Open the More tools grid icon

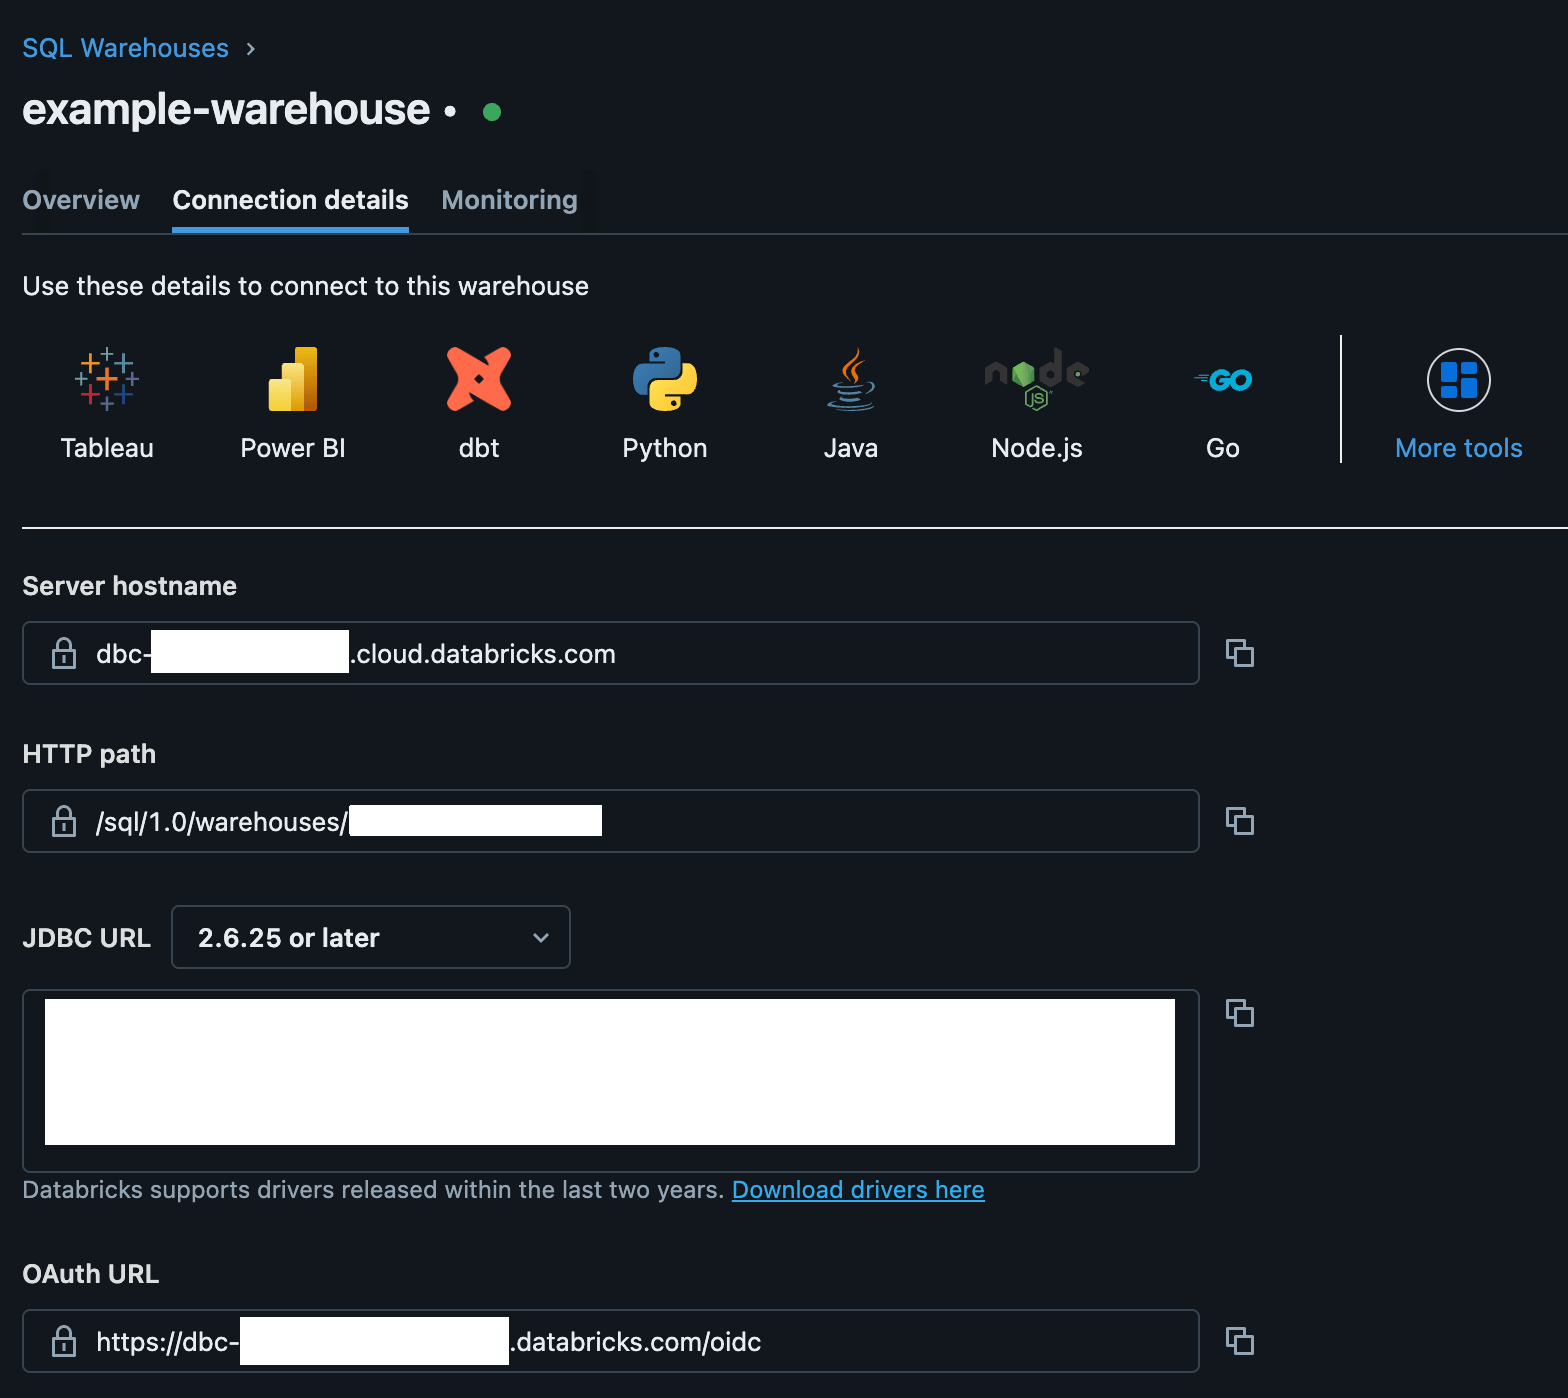[x=1459, y=380]
